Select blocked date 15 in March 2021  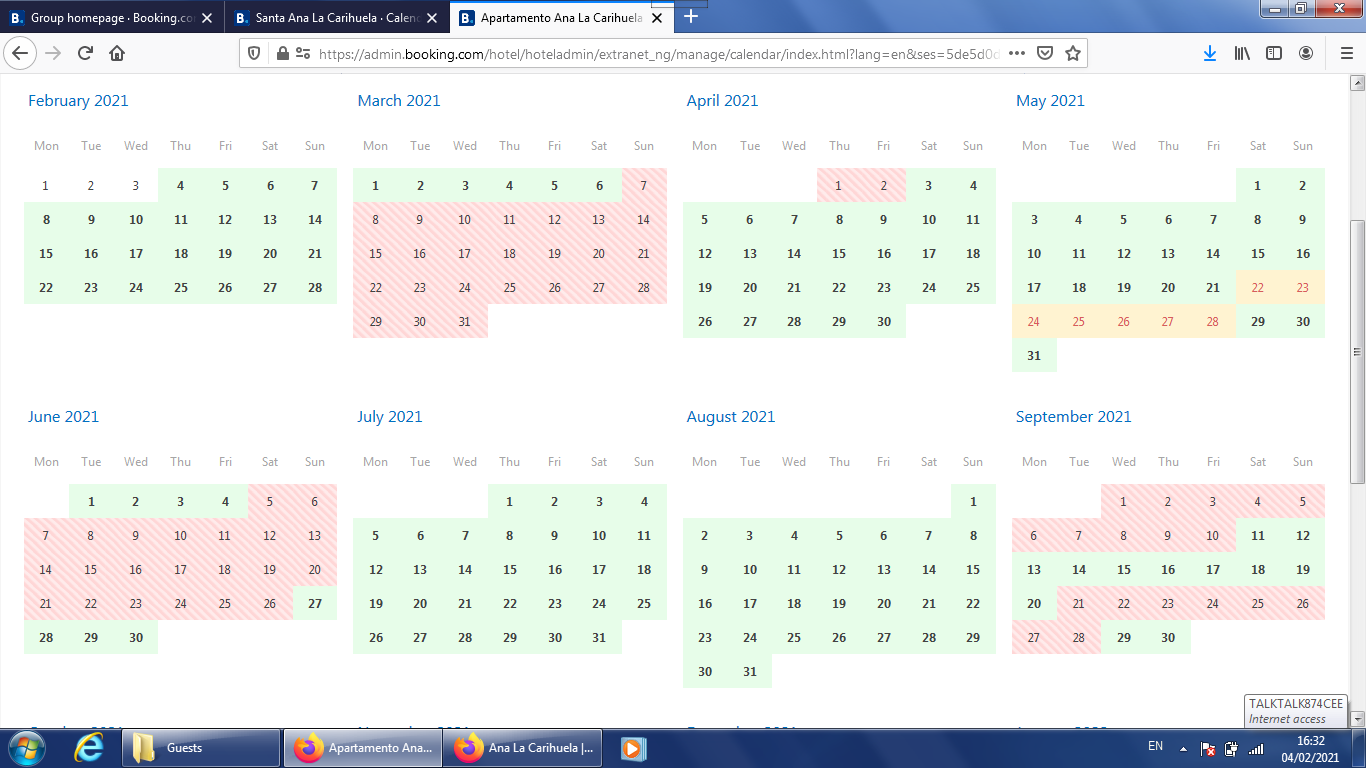[376, 254]
